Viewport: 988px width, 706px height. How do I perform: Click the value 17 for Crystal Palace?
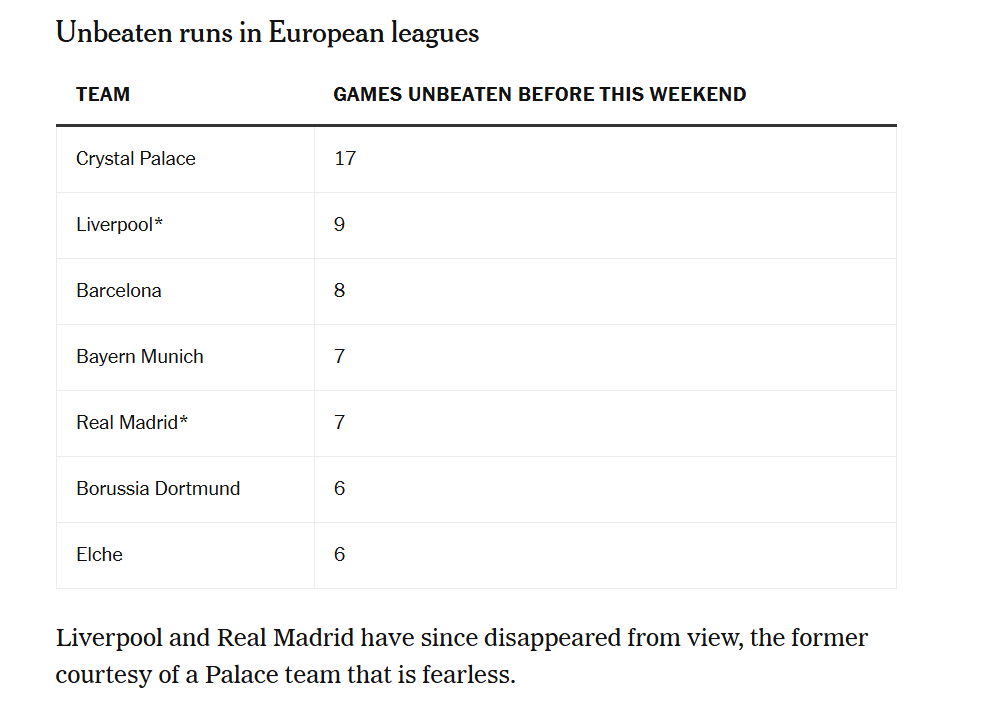click(x=345, y=158)
